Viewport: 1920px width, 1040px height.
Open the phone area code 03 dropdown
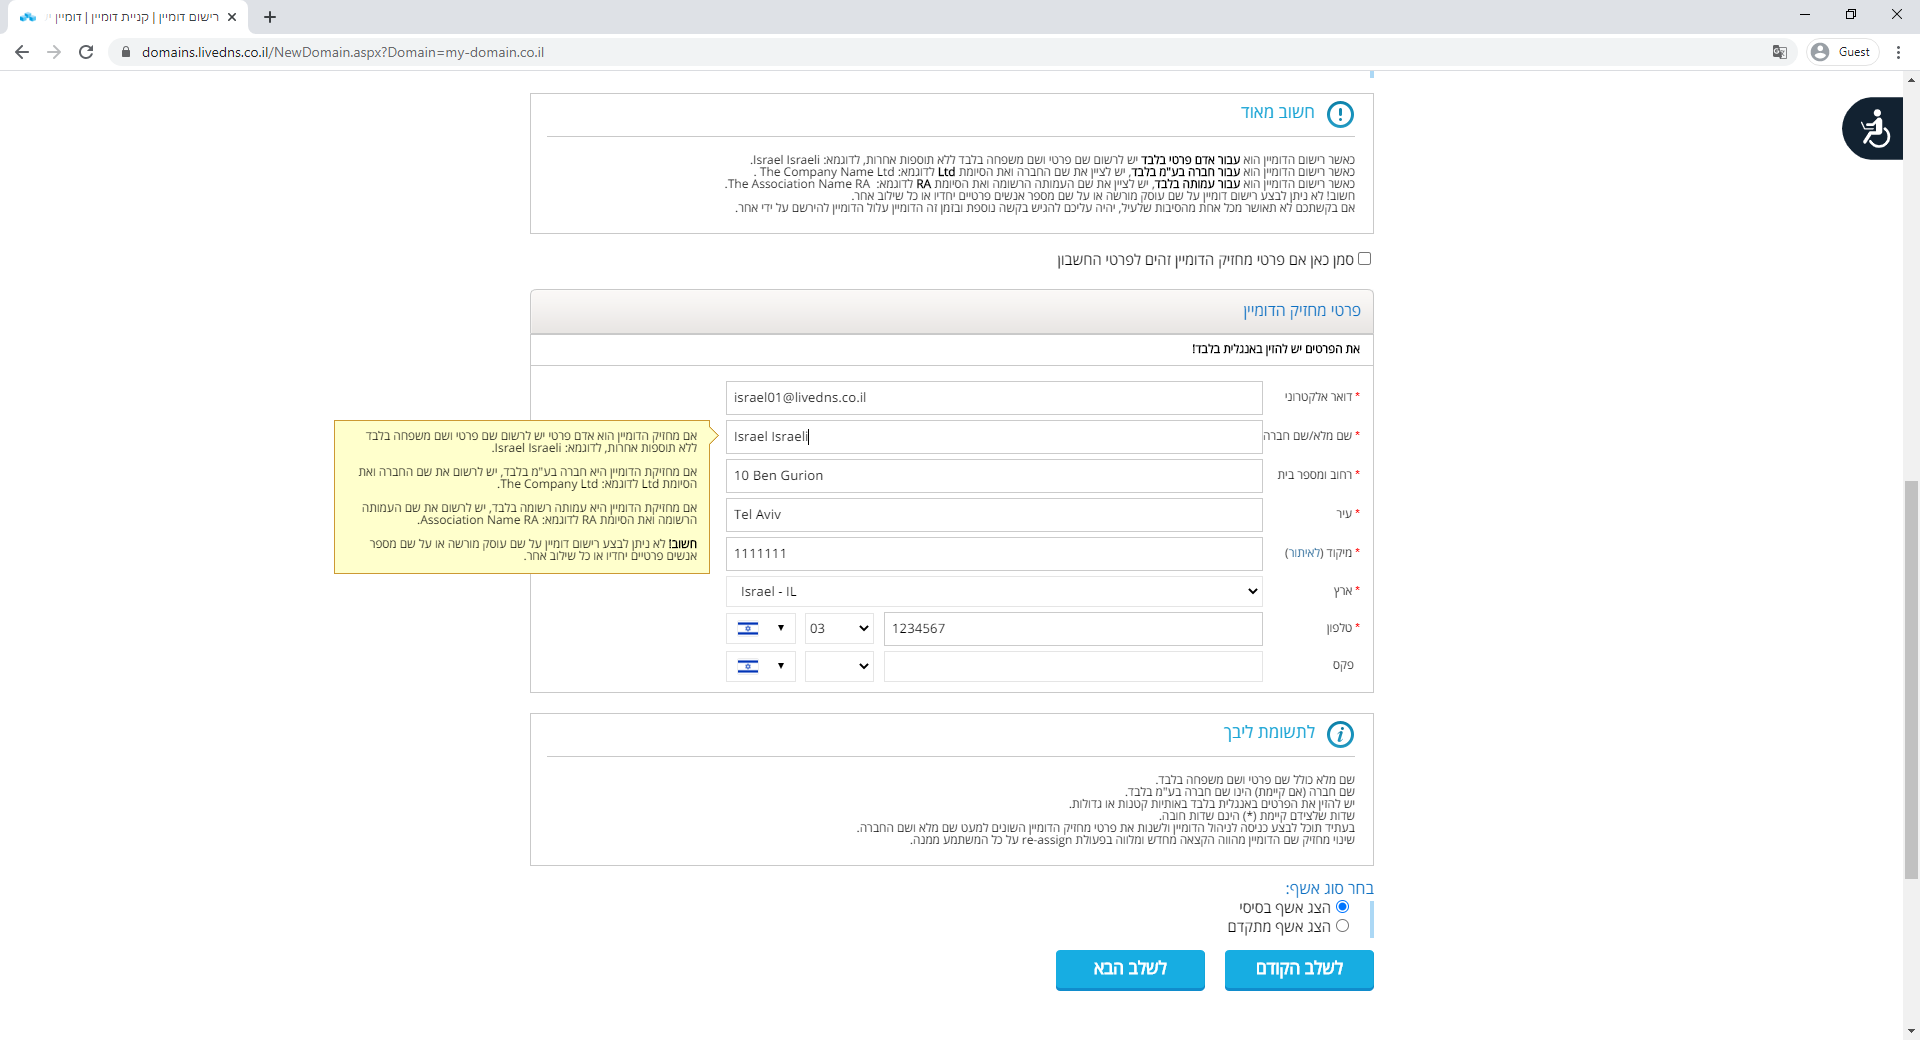[839, 629]
